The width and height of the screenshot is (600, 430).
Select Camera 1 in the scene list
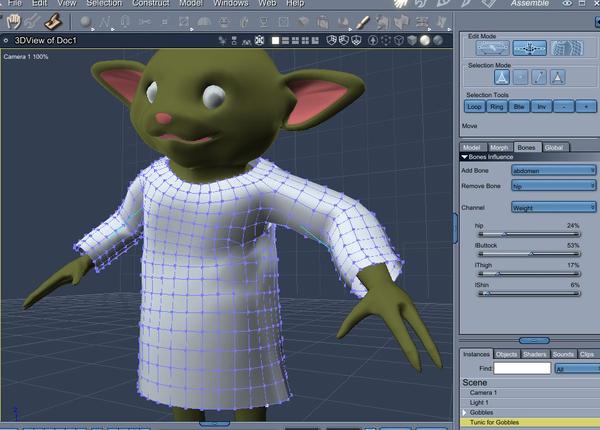pos(530,393)
